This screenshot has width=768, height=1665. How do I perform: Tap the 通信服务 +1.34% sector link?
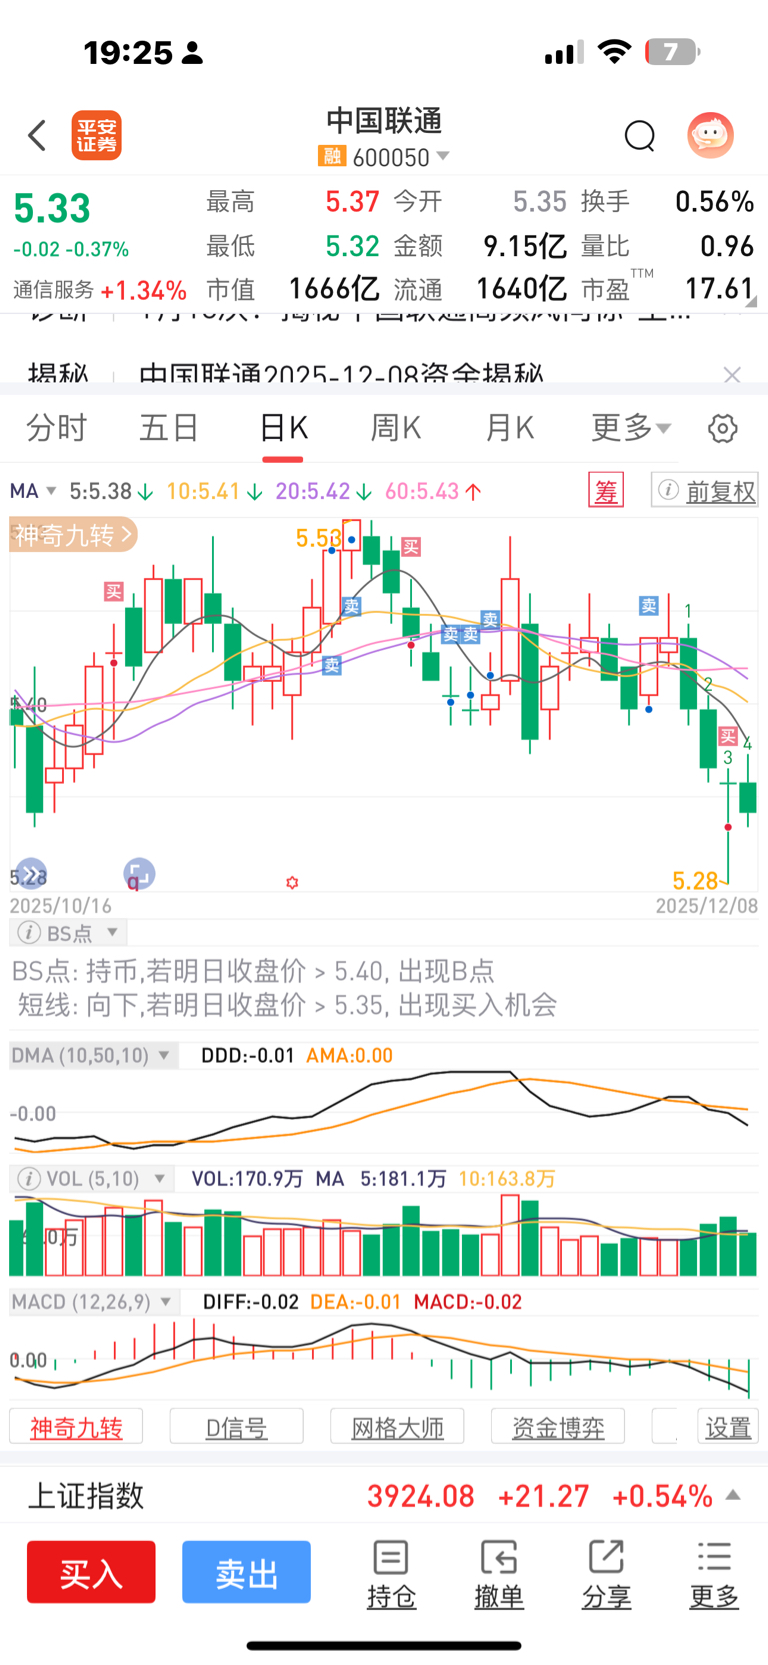100,290
